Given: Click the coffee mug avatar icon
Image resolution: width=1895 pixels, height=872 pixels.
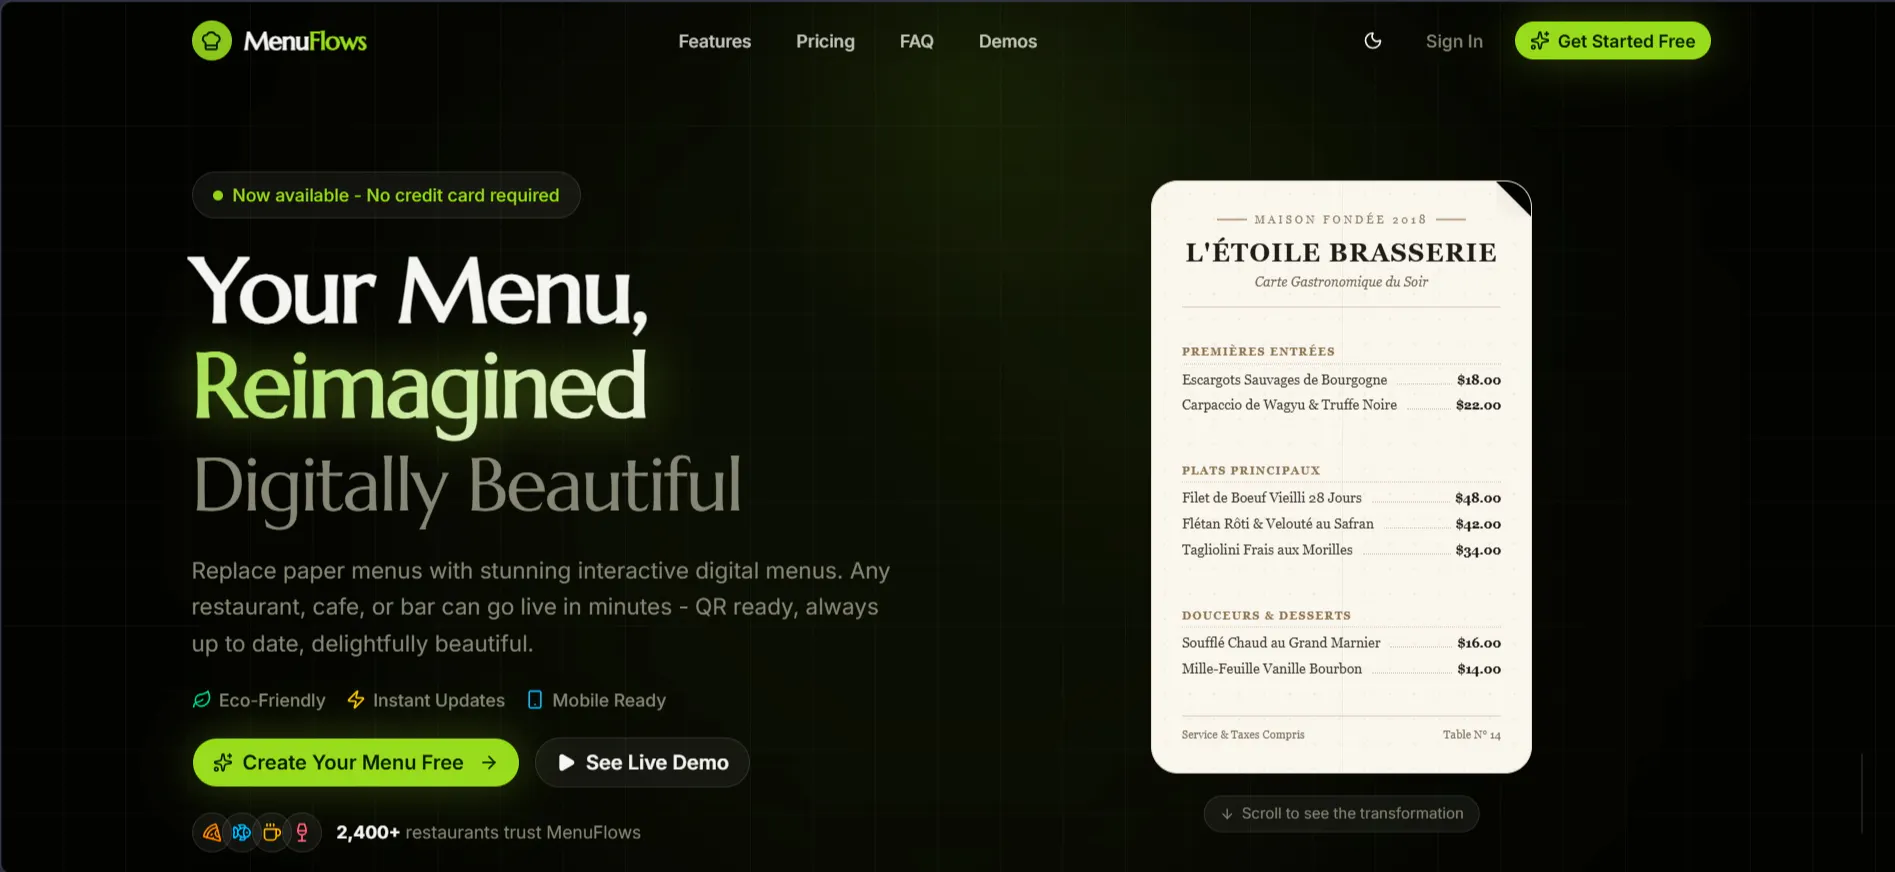Looking at the screenshot, I should (x=272, y=832).
